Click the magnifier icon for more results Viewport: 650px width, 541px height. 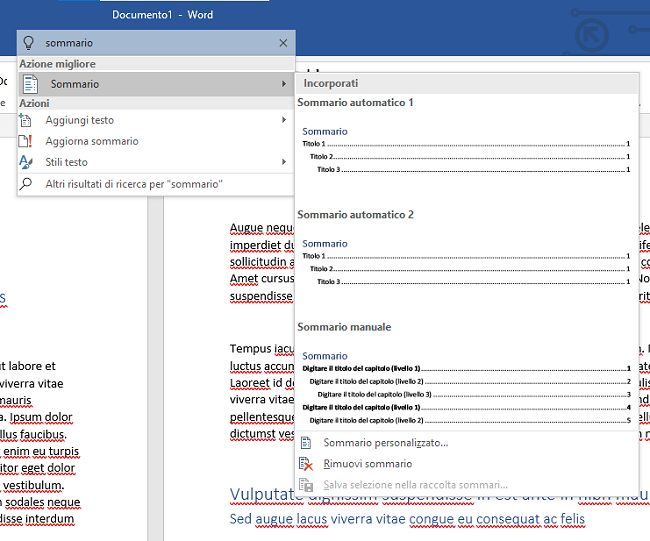(x=26, y=184)
